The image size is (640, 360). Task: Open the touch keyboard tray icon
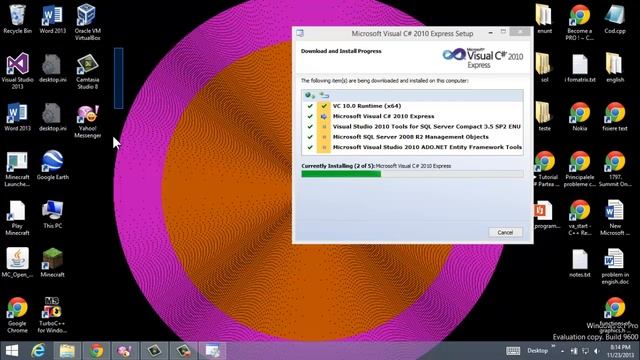(x=513, y=351)
